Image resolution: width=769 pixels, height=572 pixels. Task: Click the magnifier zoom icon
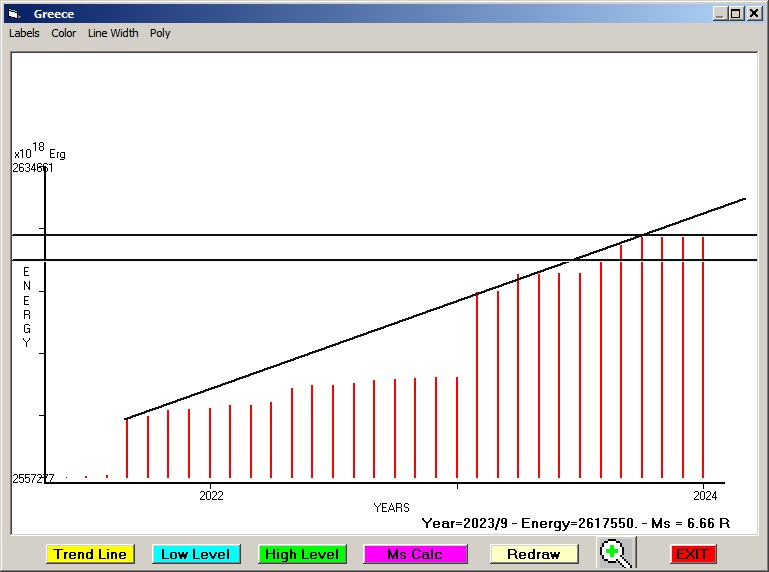pyautogui.click(x=616, y=553)
